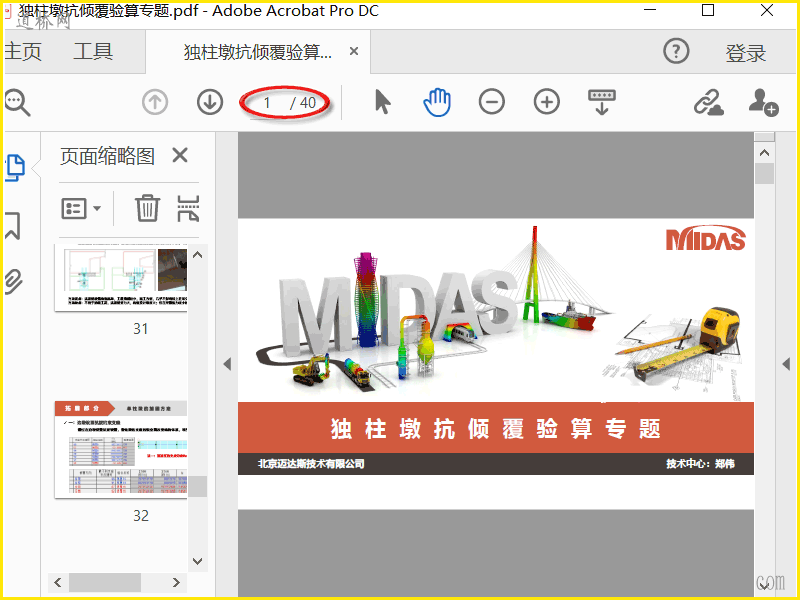Zoom out with the minus button
Viewport: 800px width, 600px height.
[x=492, y=102]
